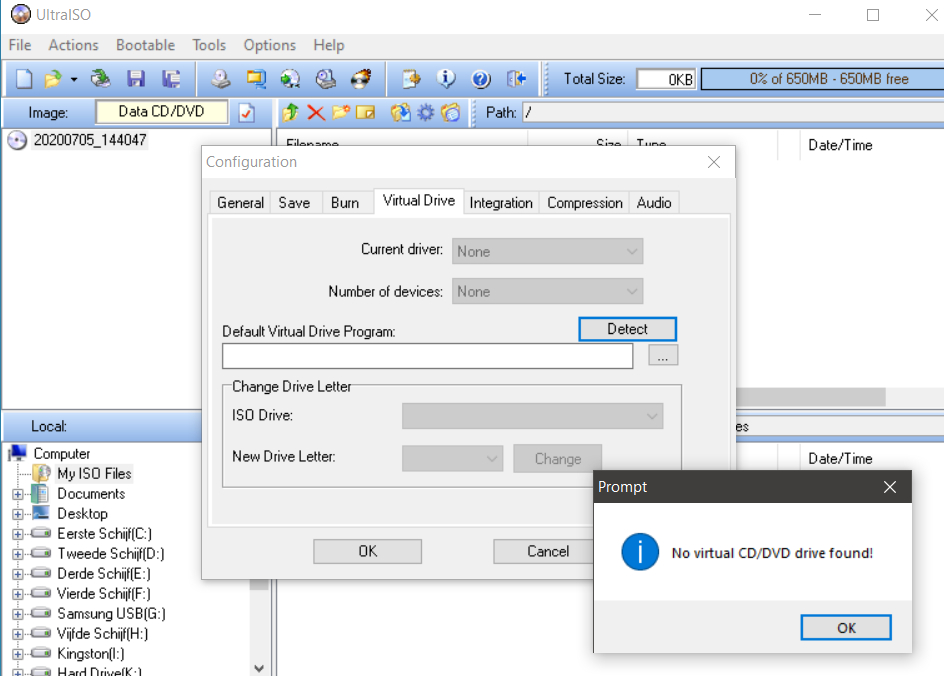Save the image with the floppy disk icon
Viewport: 944px width, 676px height.
pyautogui.click(x=136, y=79)
